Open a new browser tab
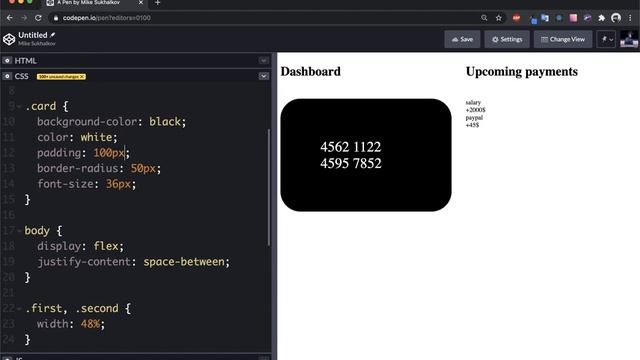 [x=158, y=3]
